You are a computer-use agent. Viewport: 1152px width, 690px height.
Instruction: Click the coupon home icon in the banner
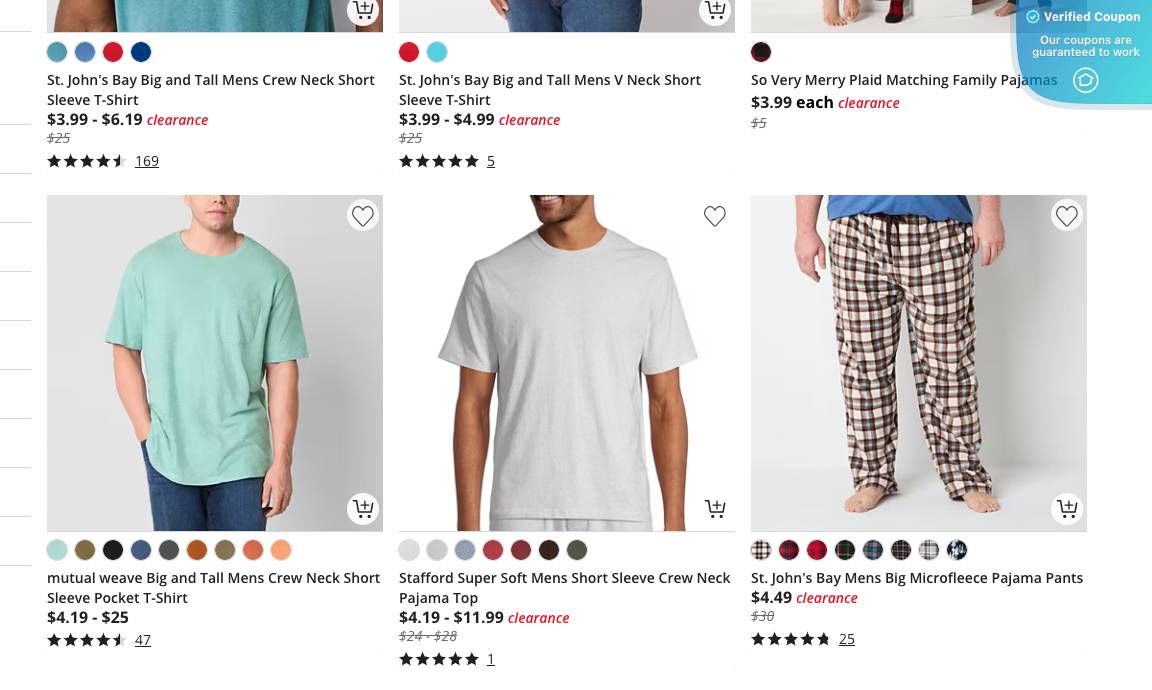[1086, 80]
